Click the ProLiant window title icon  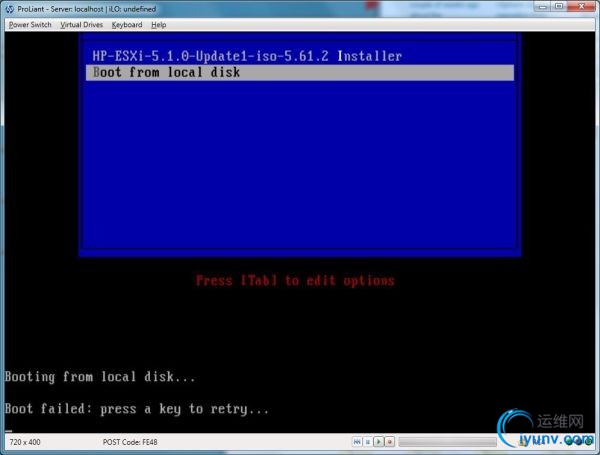tap(10, 9)
